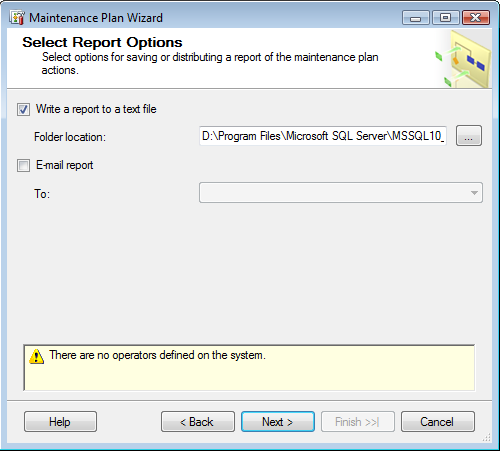Browse for folder using the "..." button

469,136
